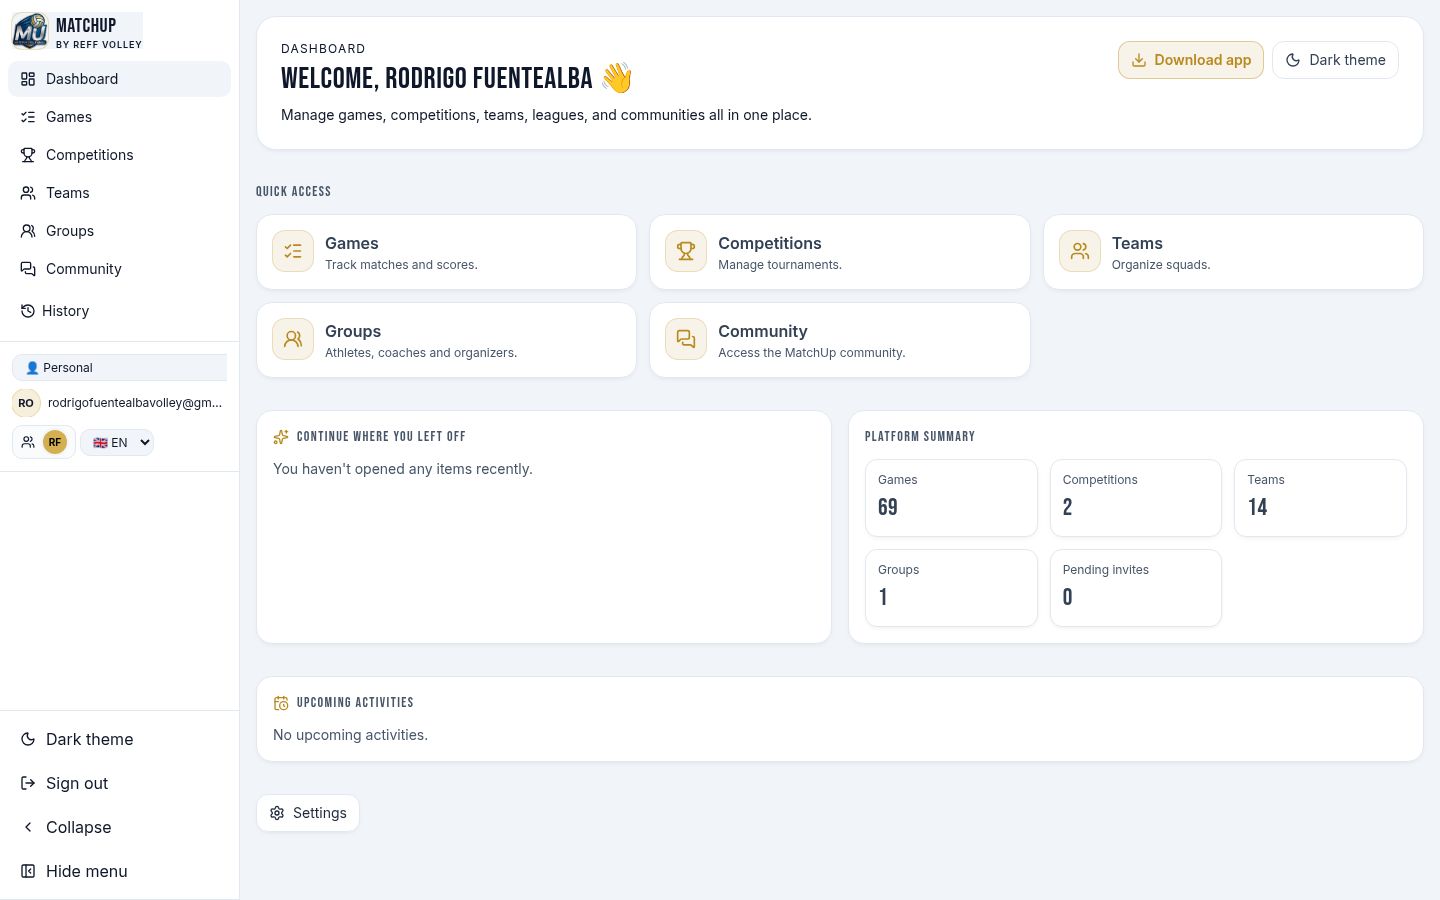This screenshot has height=900, width=1440.
Task: Open the Groups card for athletes and coaches
Action: tap(446, 340)
